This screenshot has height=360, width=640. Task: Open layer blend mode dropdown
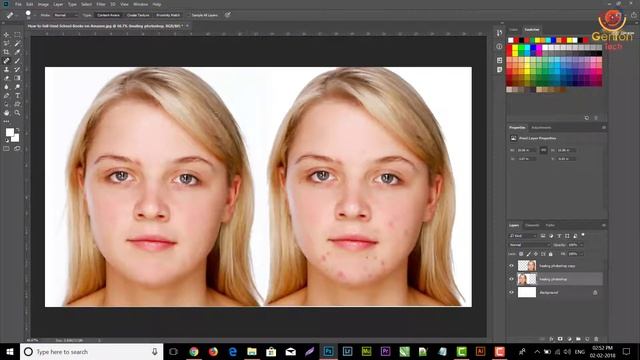pos(529,245)
